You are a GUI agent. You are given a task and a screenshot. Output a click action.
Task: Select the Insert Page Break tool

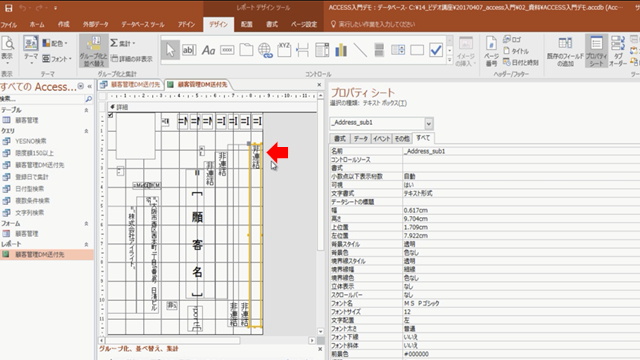click(303, 50)
